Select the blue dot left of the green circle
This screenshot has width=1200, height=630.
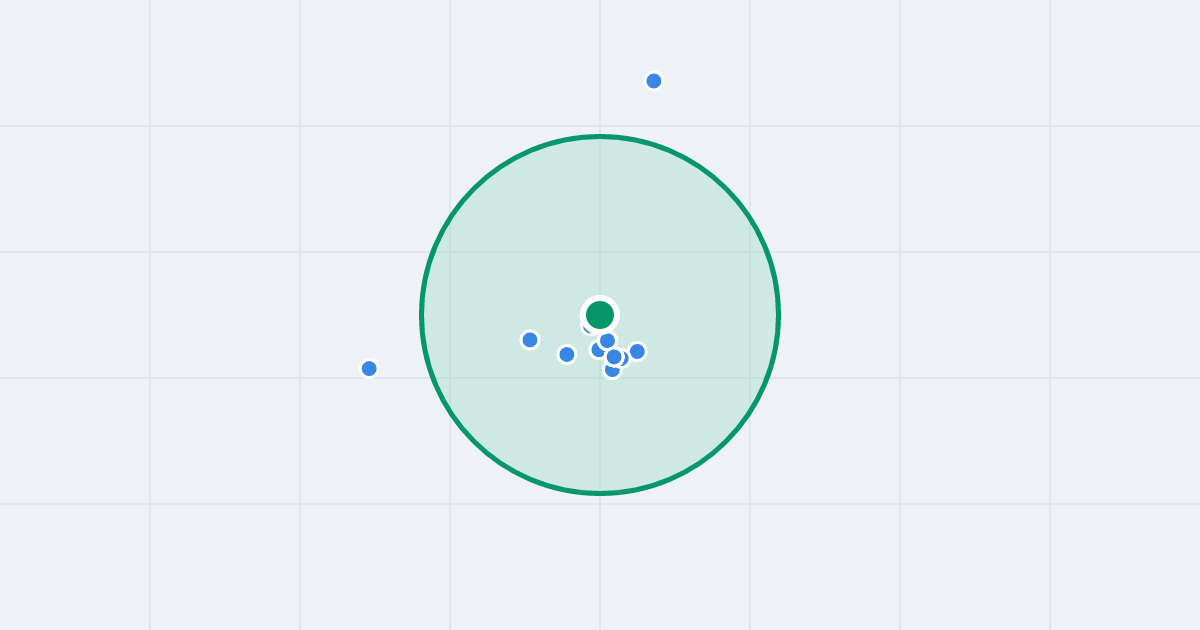pyautogui.click(x=369, y=368)
